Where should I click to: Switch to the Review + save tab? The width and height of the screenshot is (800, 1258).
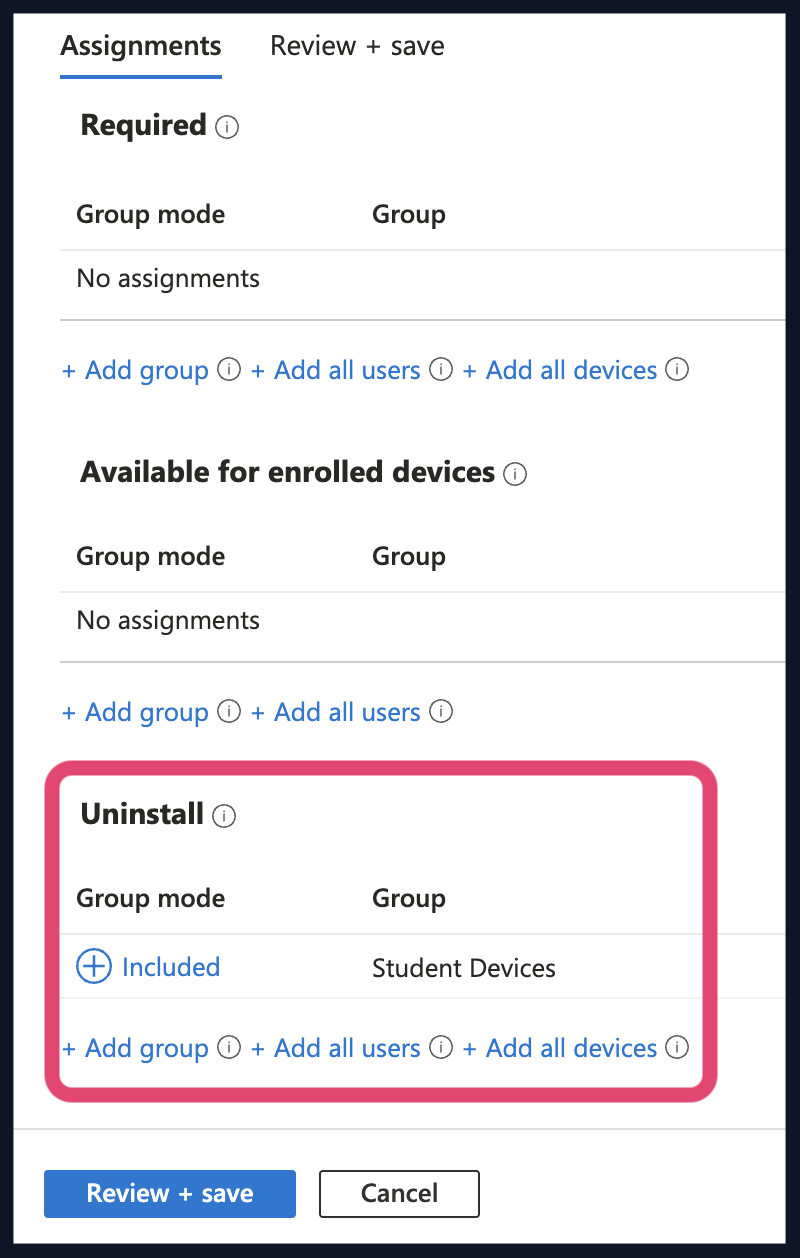click(x=357, y=46)
